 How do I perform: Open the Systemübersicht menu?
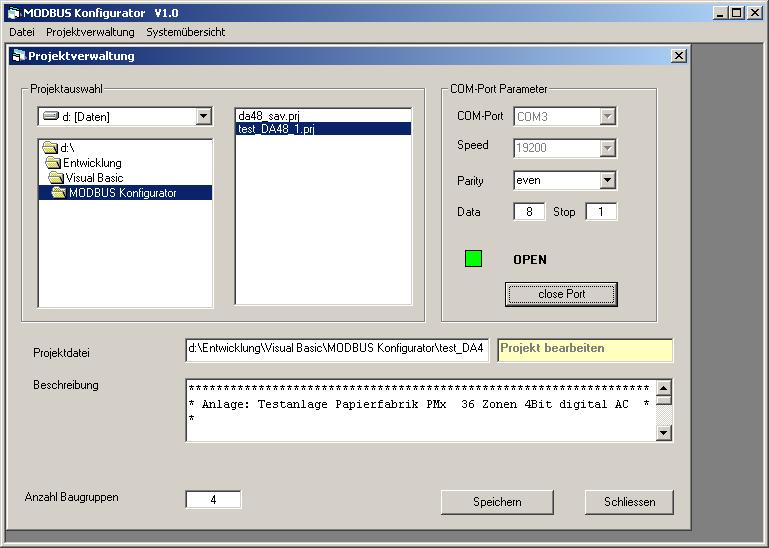coord(185,32)
